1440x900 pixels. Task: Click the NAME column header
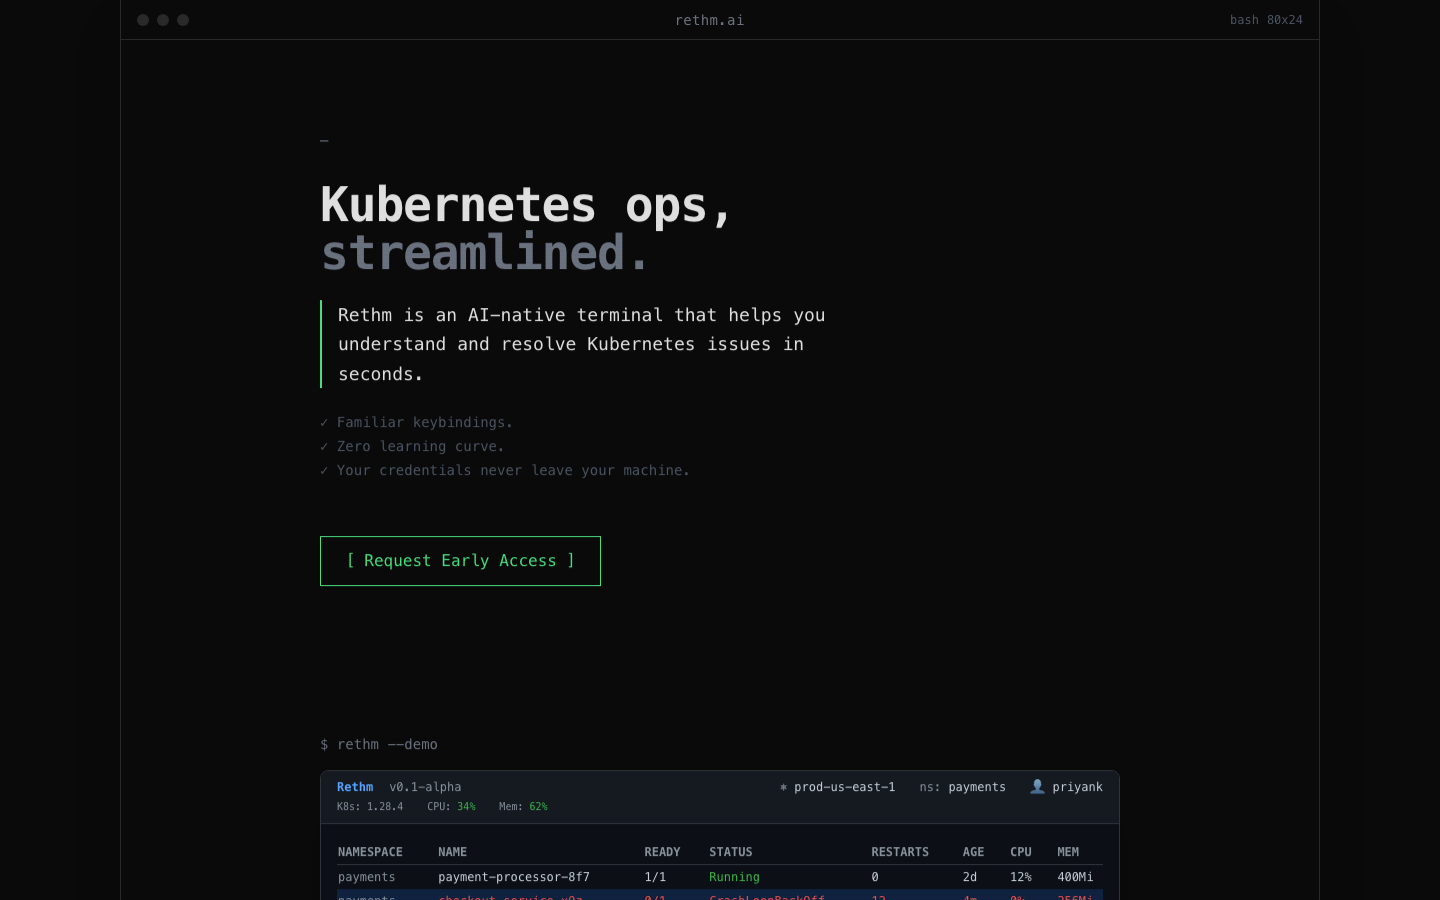pyautogui.click(x=452, y=852)
